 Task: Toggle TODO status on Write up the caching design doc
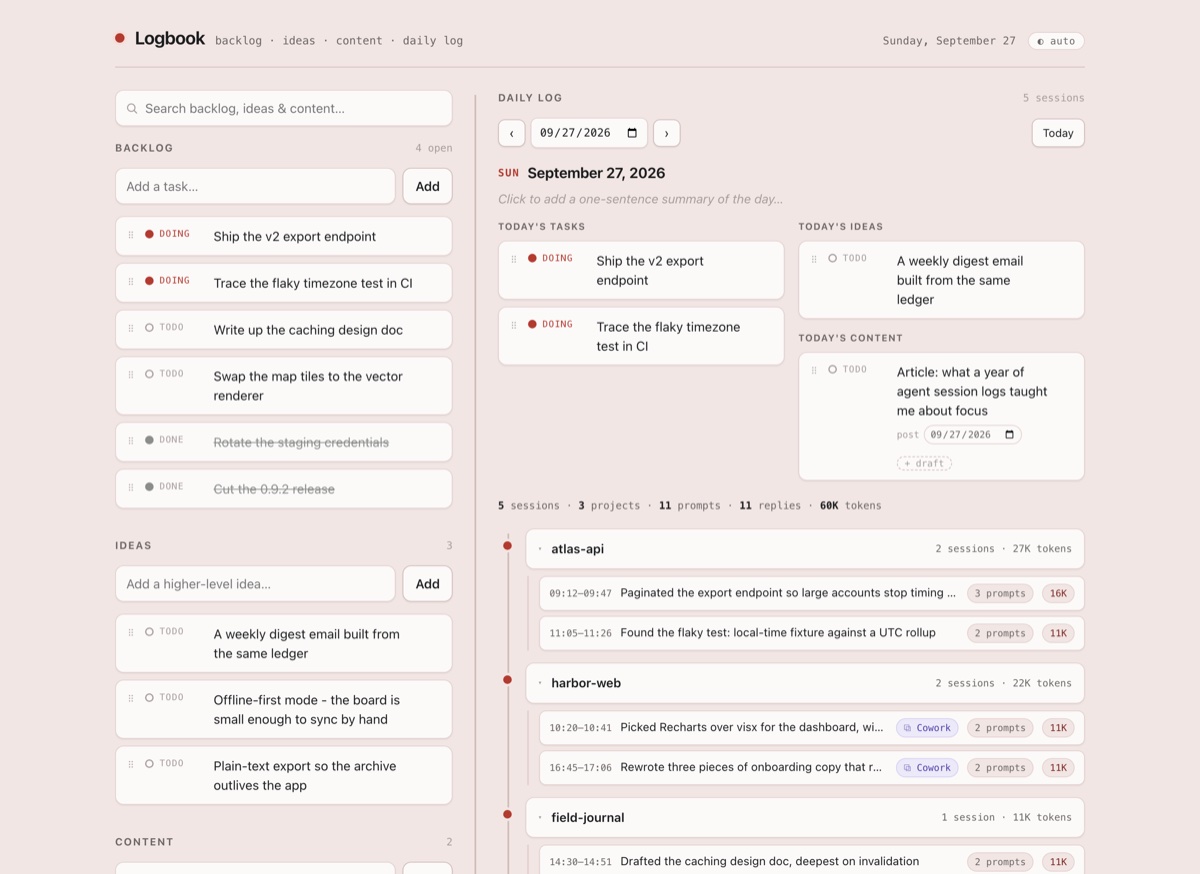tap(164, 327)
